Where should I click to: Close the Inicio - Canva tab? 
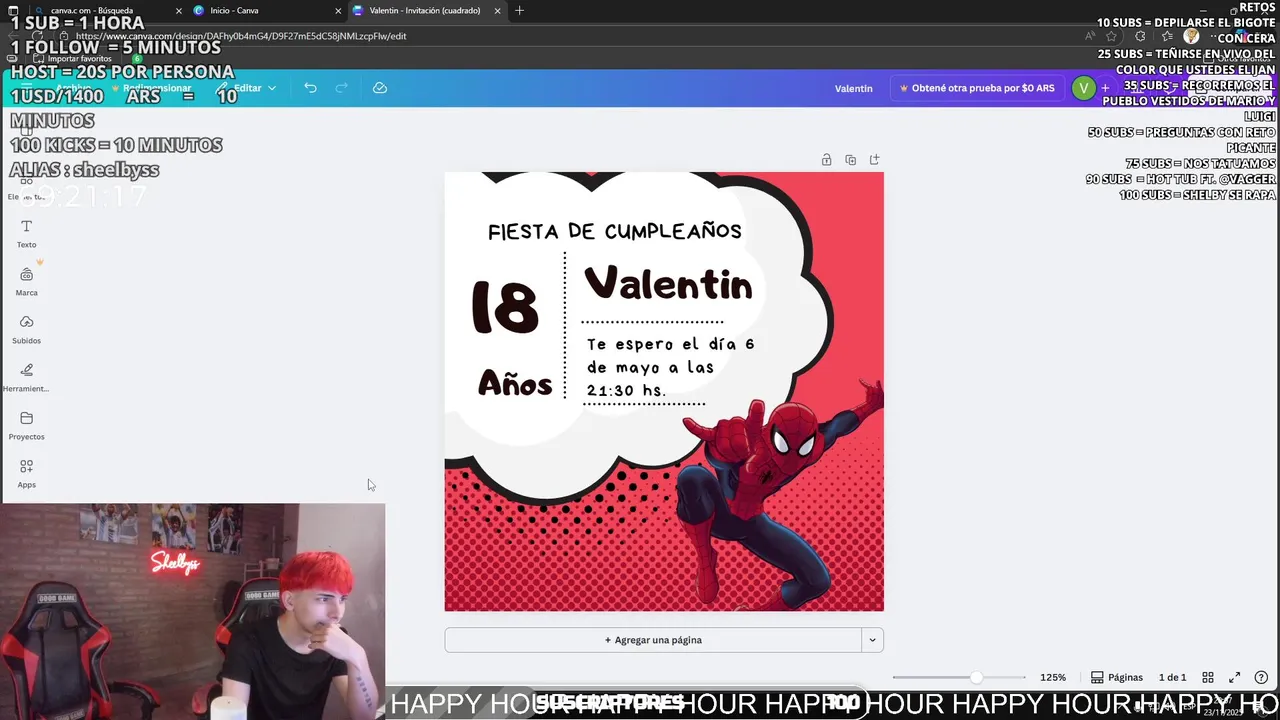(337, 10)
